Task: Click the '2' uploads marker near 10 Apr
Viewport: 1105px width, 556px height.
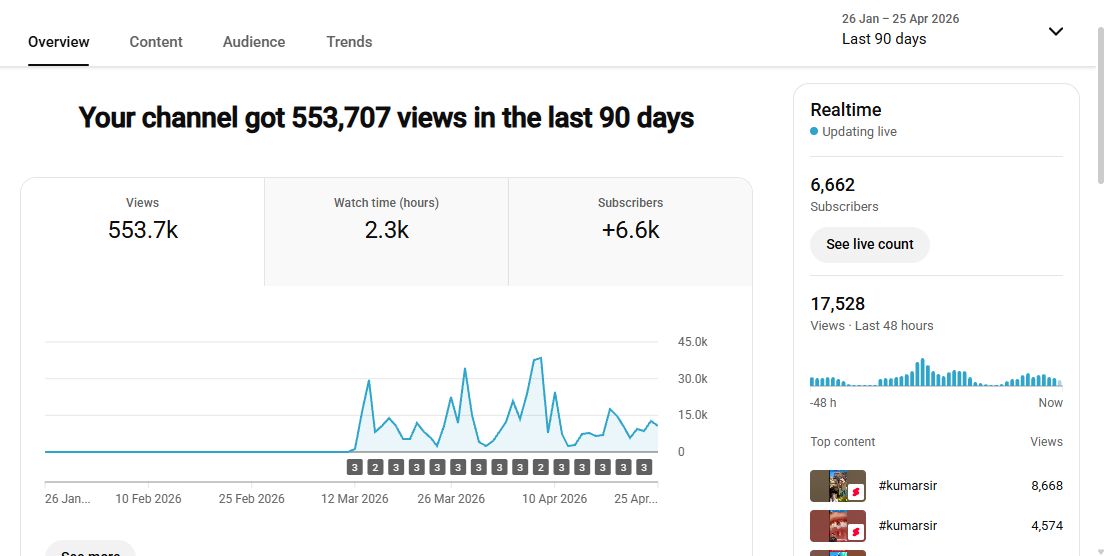Action: coord(541,467)
